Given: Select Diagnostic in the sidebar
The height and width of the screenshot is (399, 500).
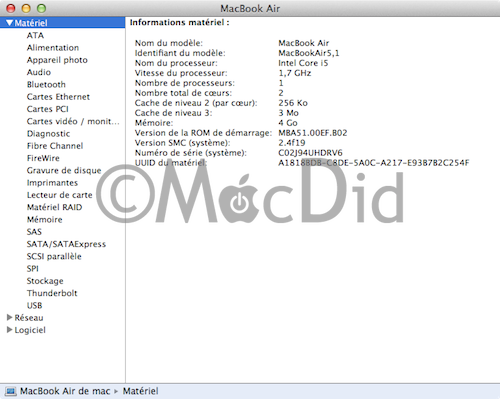Looking at the screenshot, I should (x=49, y=134).
